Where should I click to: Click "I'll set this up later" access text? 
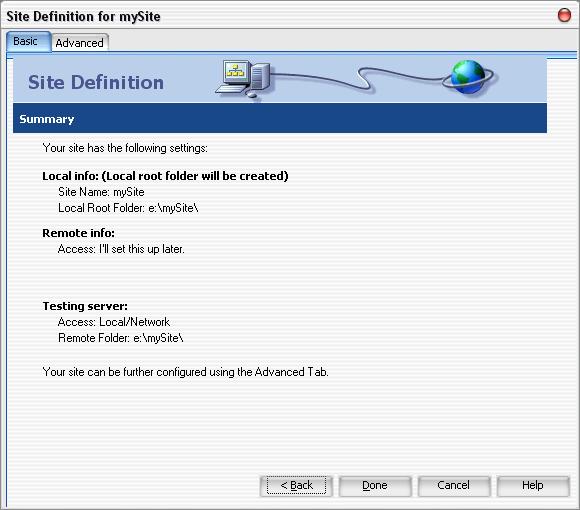142,249
